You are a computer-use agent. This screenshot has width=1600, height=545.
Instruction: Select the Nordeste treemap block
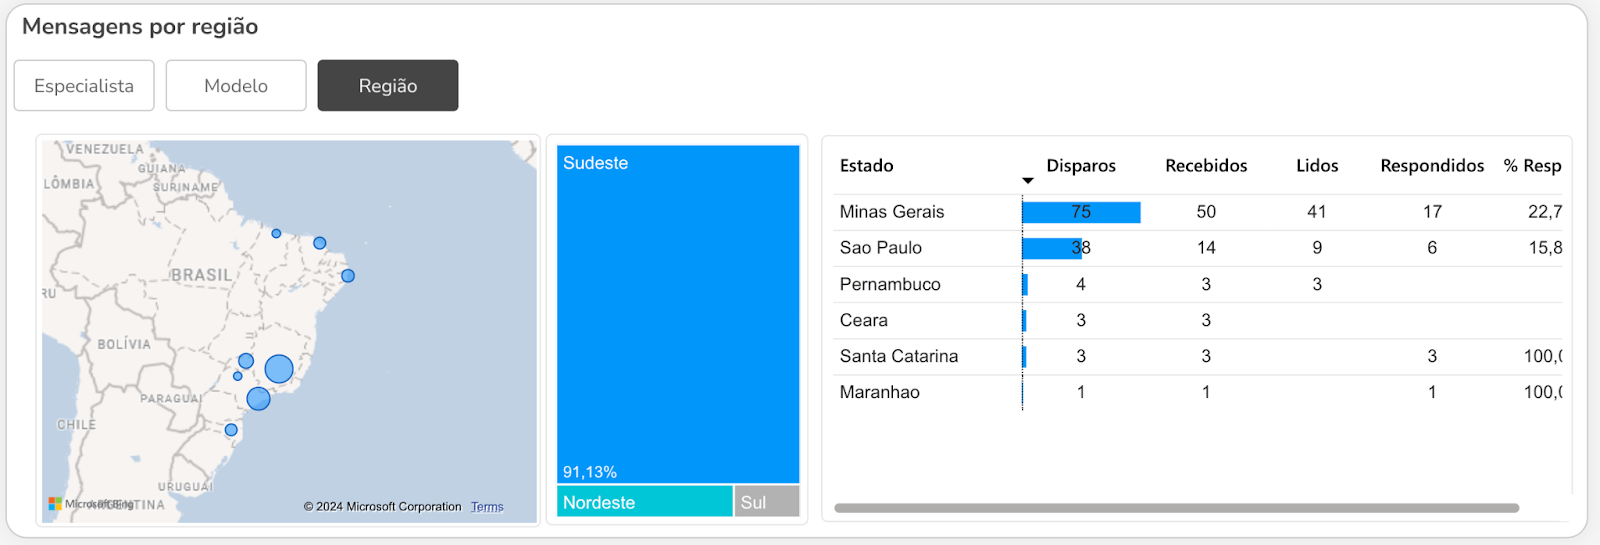click(644, 502)
